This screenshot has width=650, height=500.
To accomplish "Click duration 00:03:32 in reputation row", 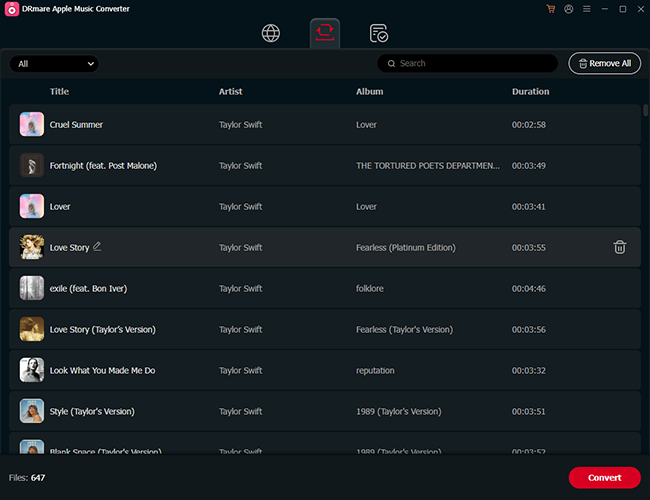I will pyautogui.click(x=529, y=371).
